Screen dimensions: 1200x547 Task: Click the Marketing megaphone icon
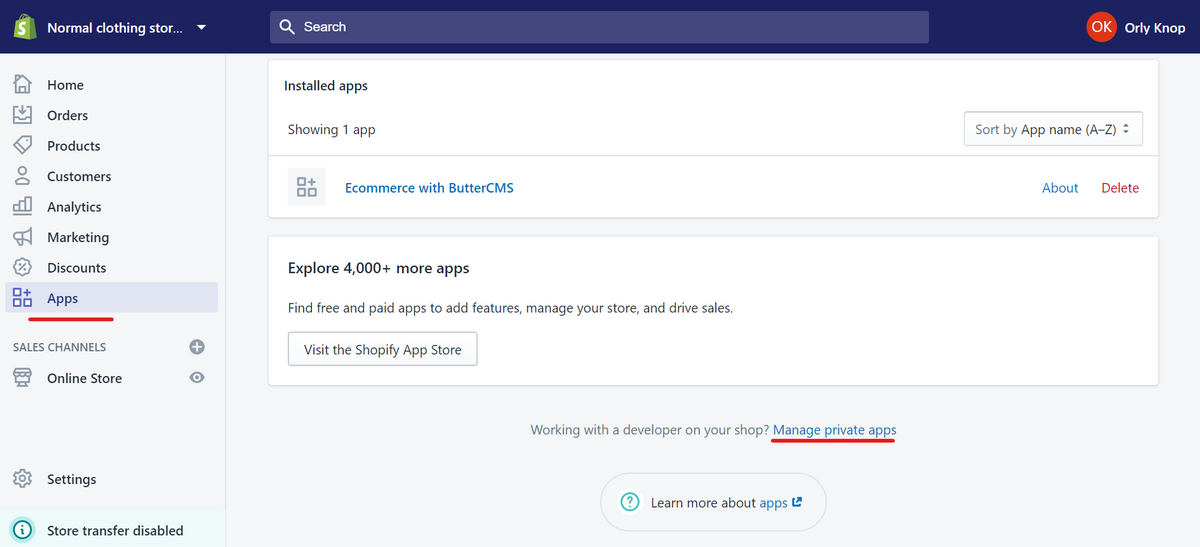click(x=22, y=237)
